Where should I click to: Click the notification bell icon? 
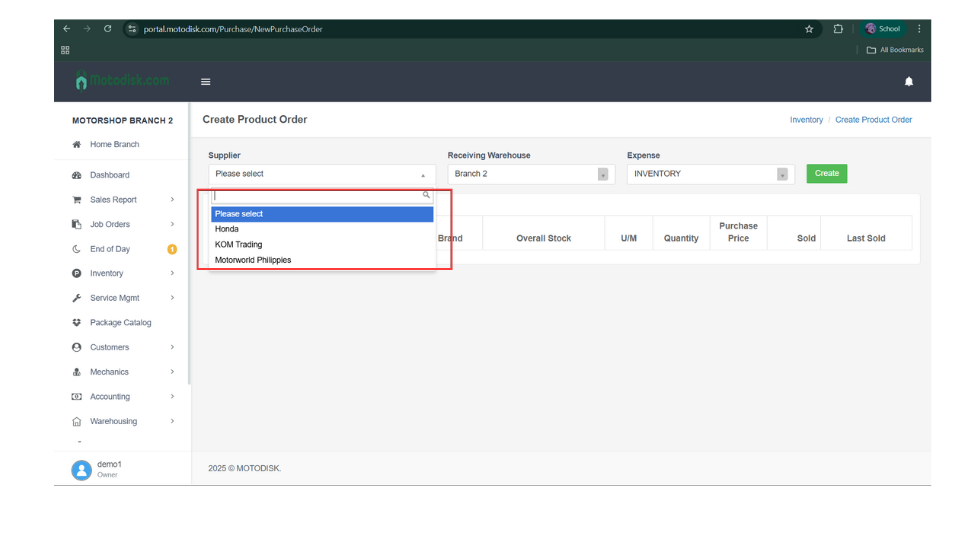[x=908, y=81]
